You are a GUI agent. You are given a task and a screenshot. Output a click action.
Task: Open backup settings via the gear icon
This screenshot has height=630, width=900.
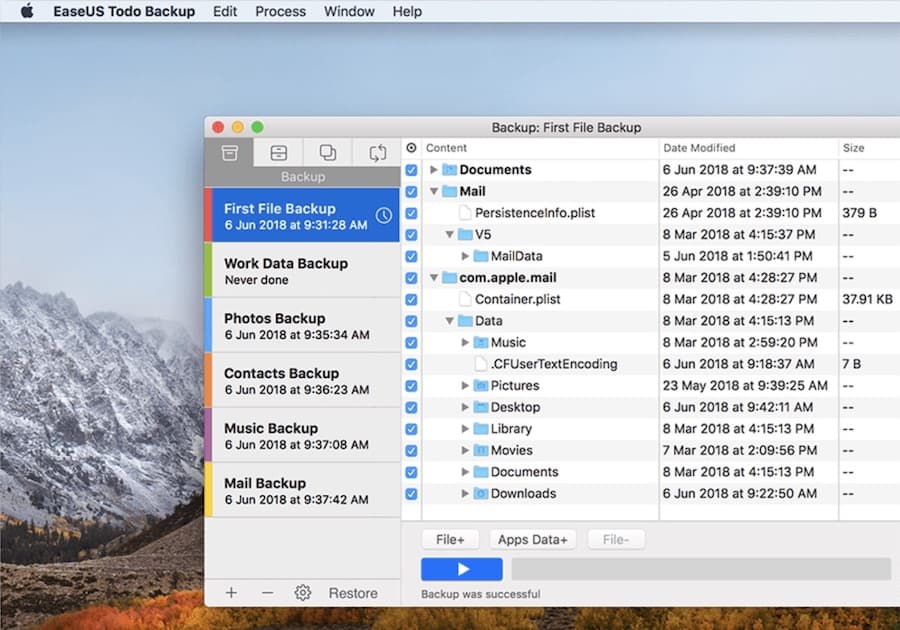[x=302, y=592]
